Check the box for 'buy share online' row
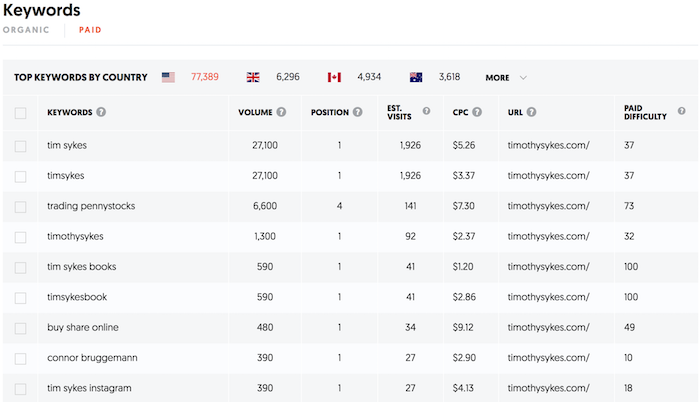The height and width of the screenshot is (402, 700). point(21,328)
